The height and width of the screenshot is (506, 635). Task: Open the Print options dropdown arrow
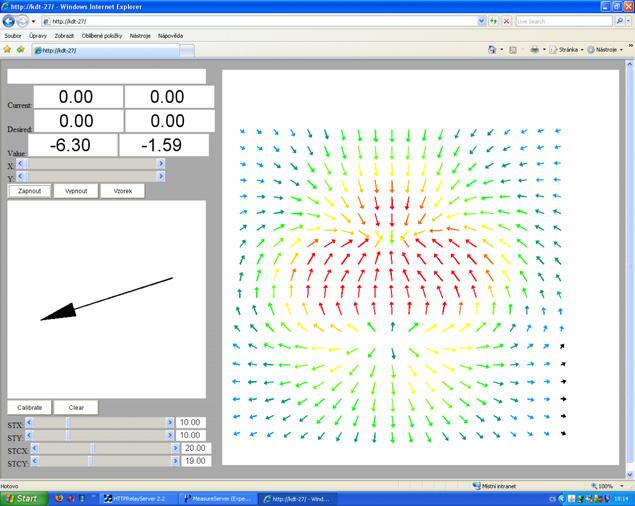pyautogui.click(x=544, y=49)
